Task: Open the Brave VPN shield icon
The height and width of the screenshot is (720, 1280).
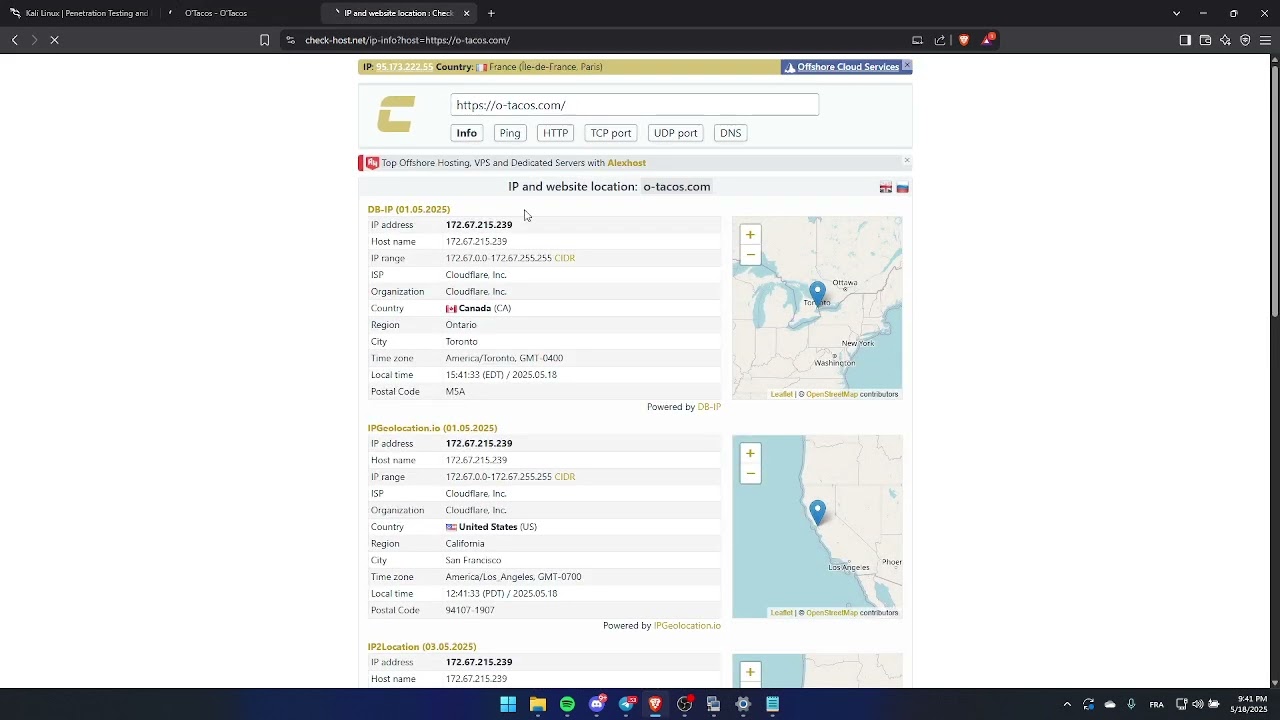Action: [1245, 40]
